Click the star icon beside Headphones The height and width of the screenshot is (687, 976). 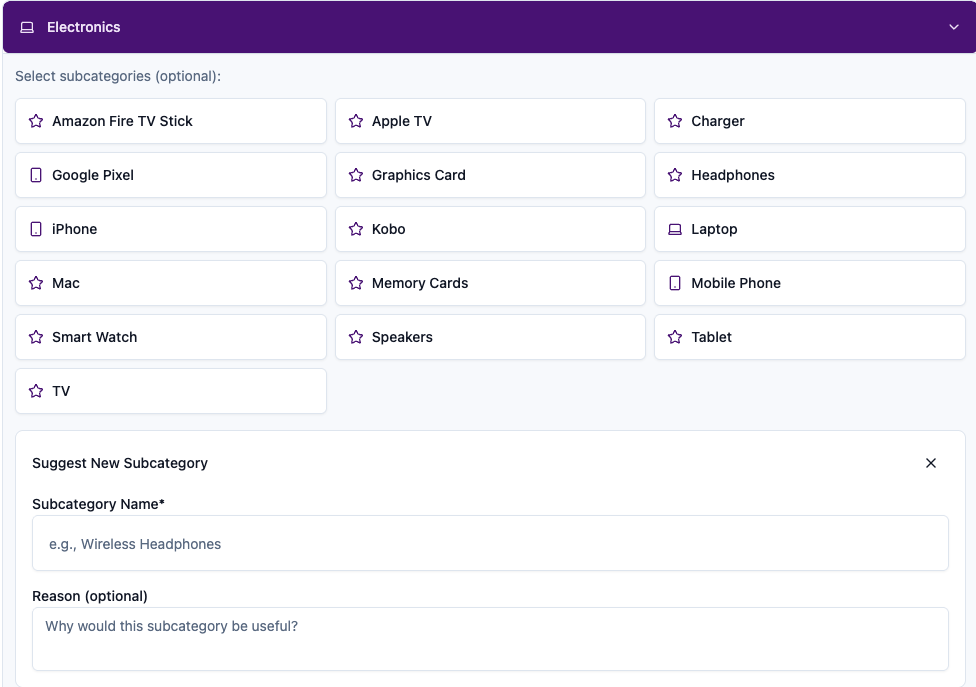[x=675, y=175]
